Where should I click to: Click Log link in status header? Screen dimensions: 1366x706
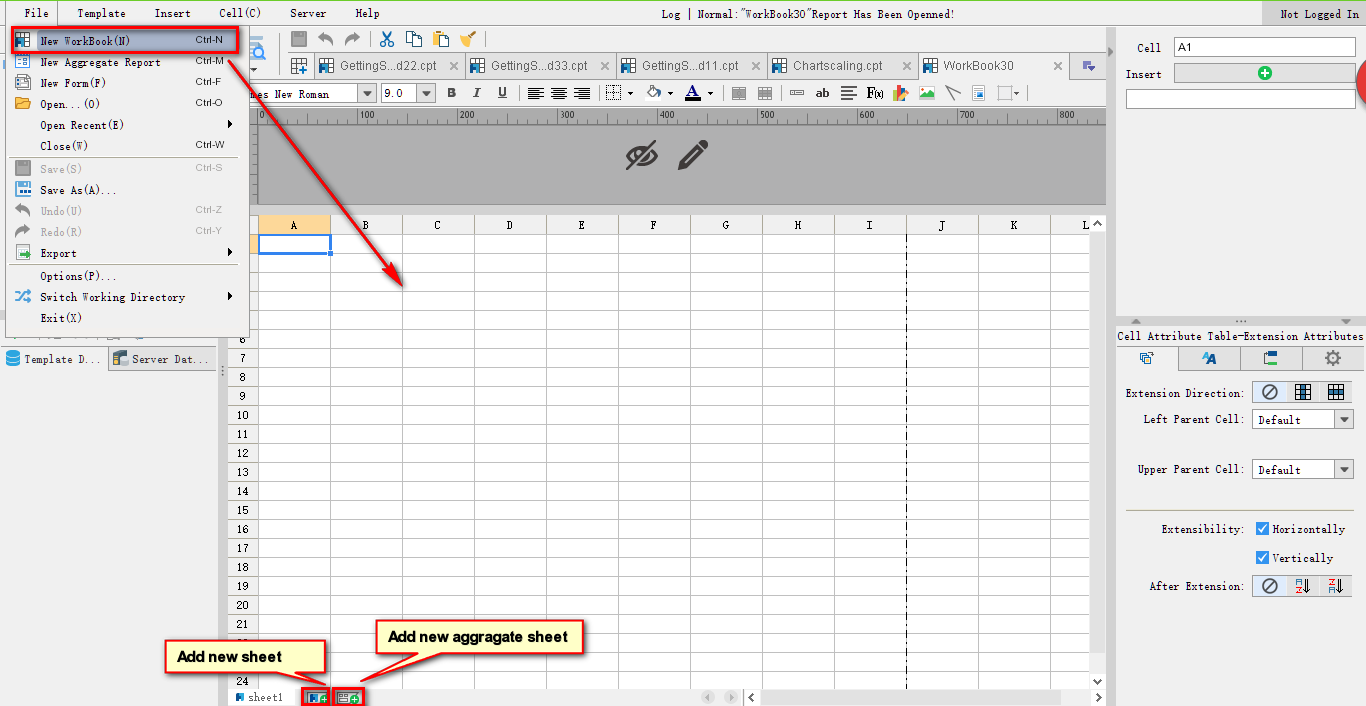[670, 14]
